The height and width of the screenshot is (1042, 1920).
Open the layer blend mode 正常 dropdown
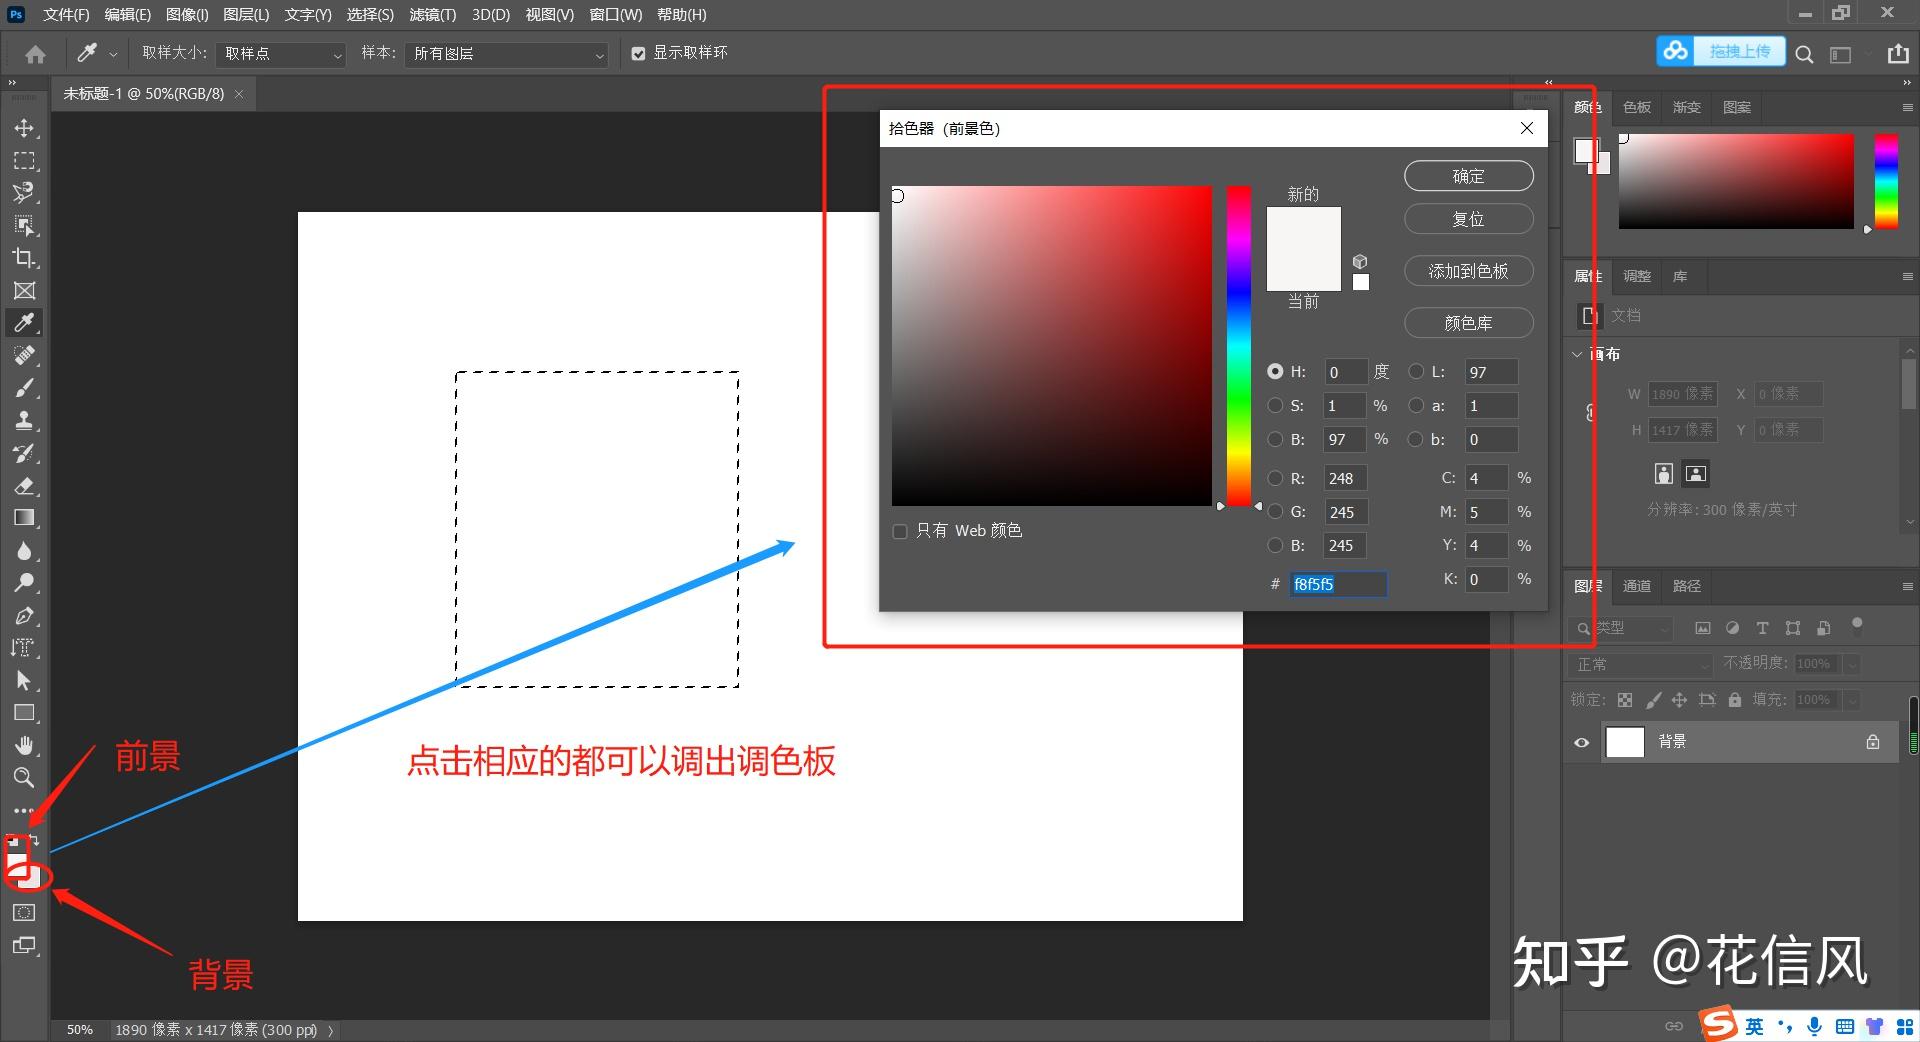(1640, 664)
